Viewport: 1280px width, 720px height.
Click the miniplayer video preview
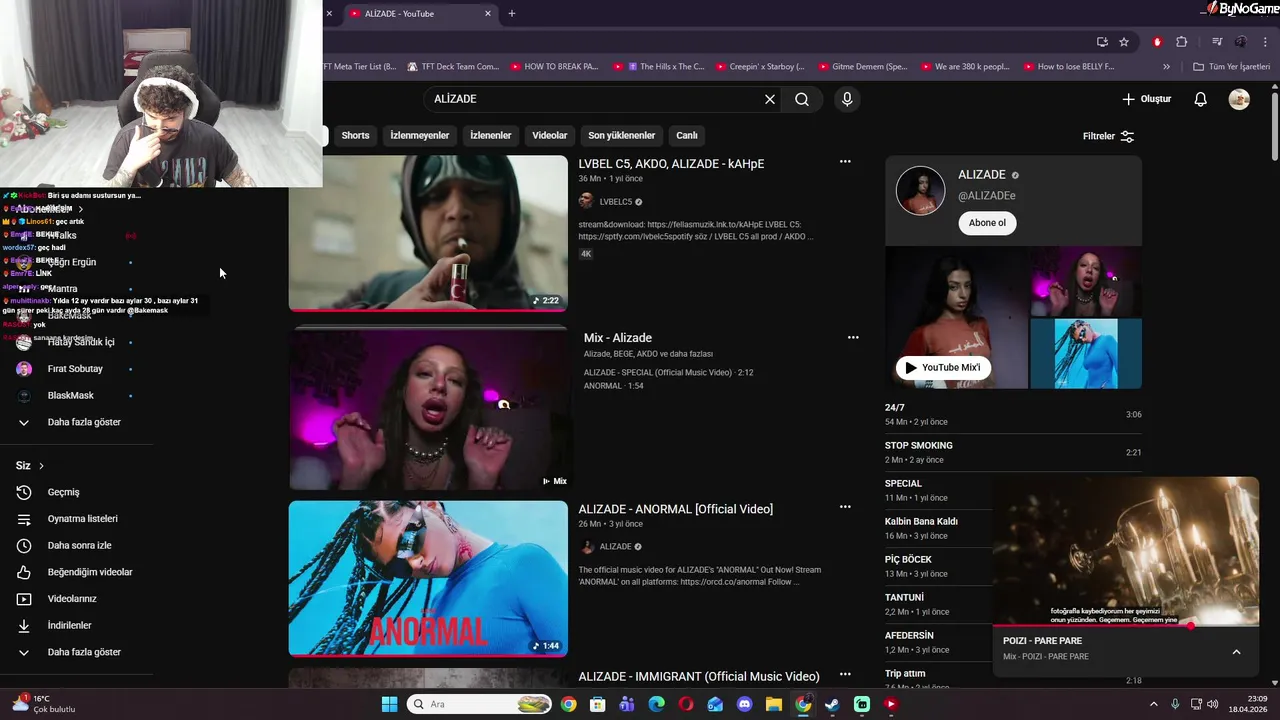pos(1126,551)
